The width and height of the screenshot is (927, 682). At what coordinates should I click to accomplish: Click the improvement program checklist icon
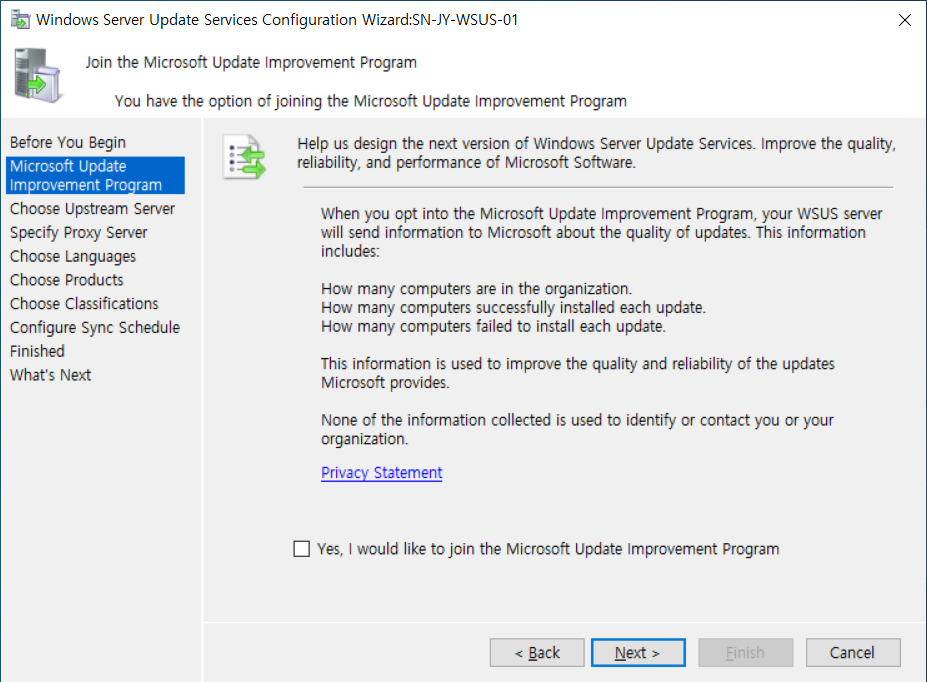(244, 157)
